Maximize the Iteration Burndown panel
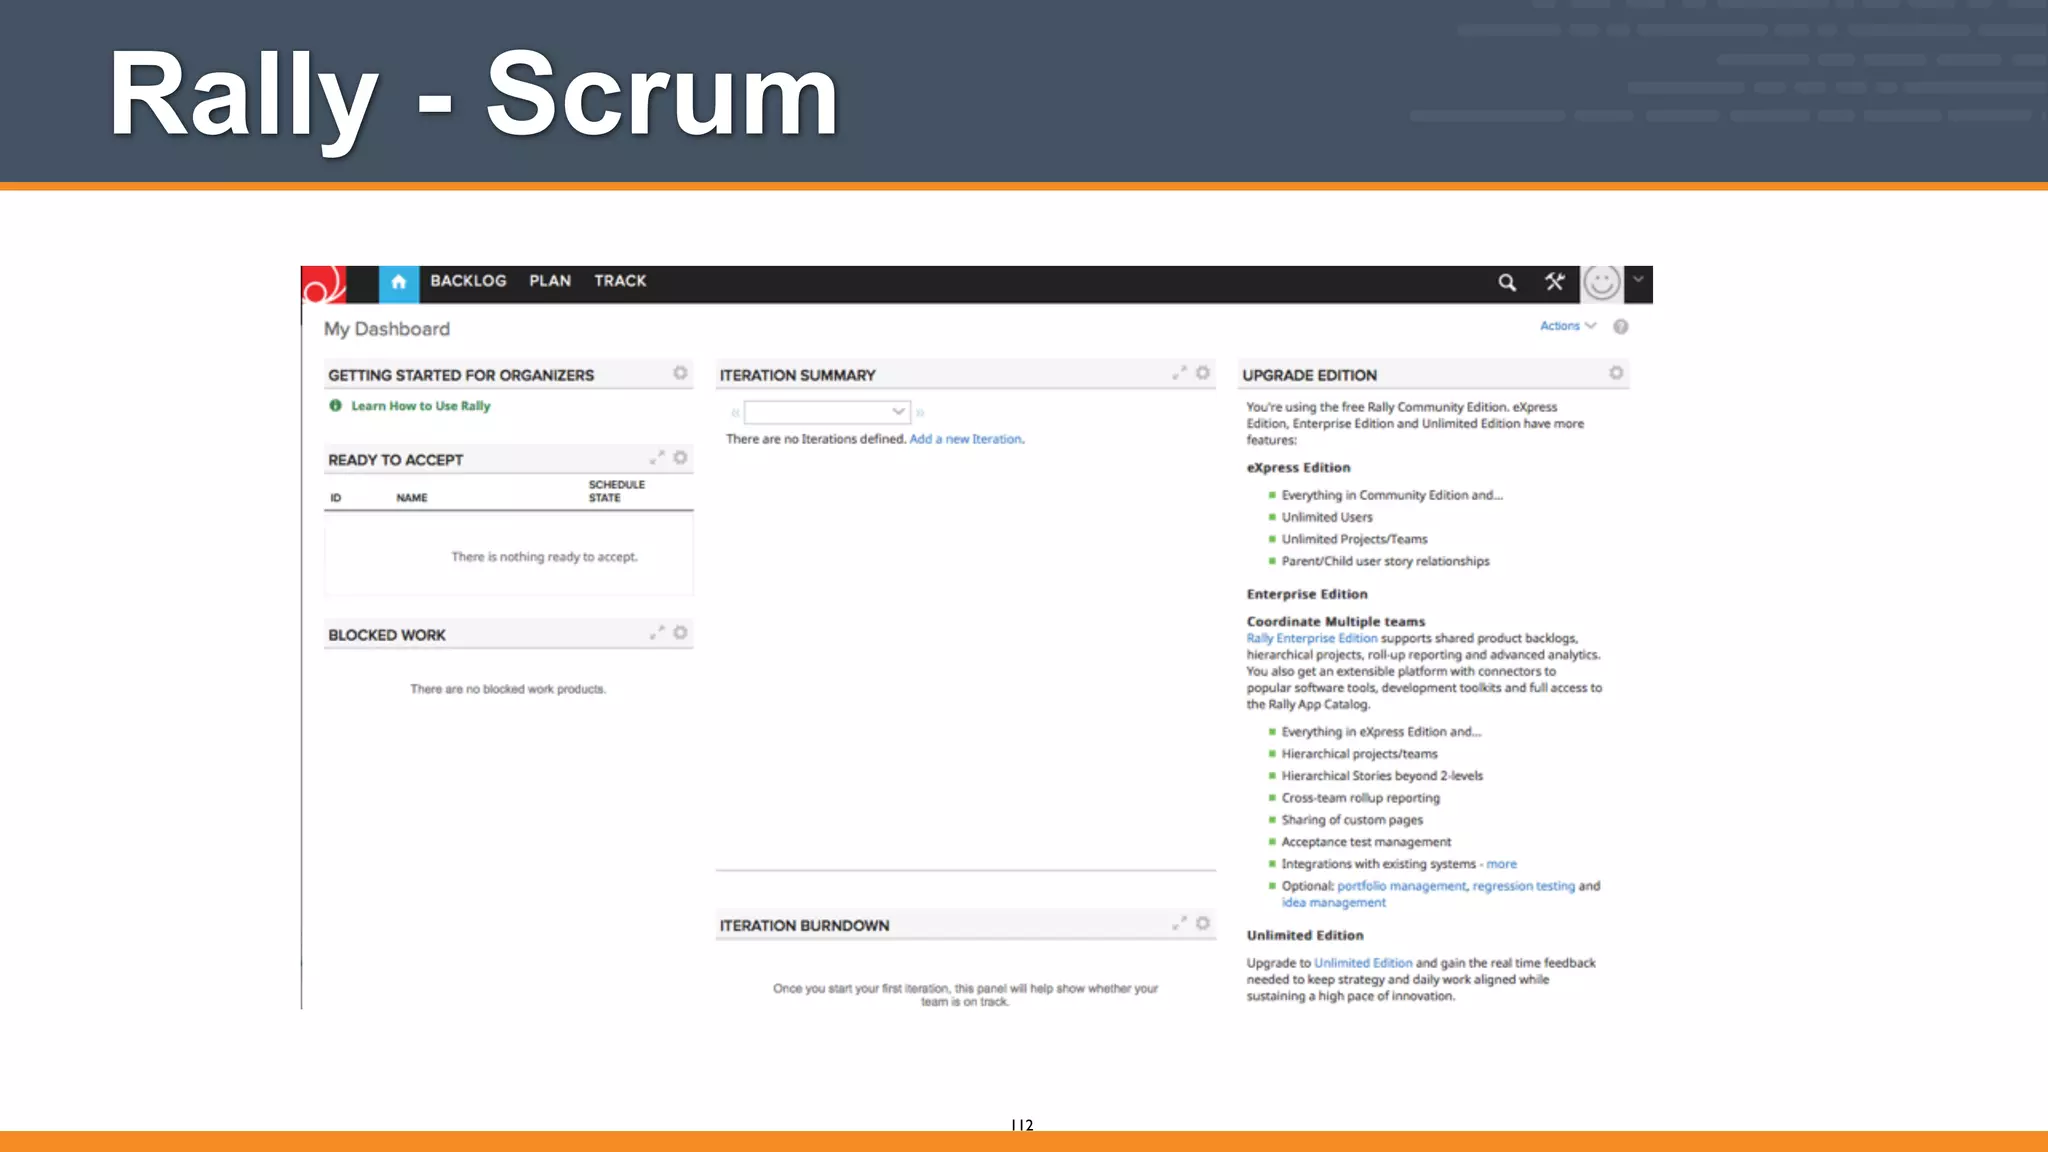Image resolution: width=2048 pixels, height=1152 pixels. coord(1180,924)
